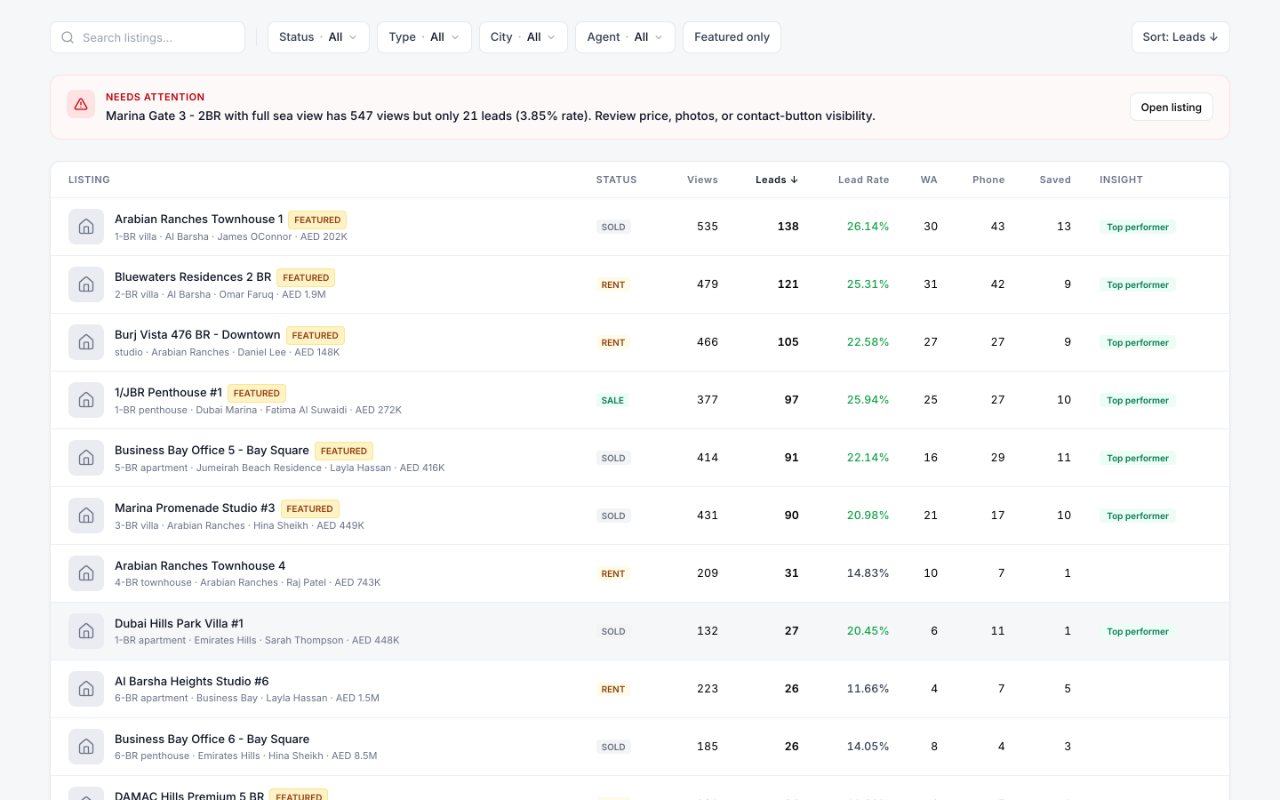1280x800 pixels.
Task: Click home icon for Burj Vista 476 BR
Action: pos(86,343)
